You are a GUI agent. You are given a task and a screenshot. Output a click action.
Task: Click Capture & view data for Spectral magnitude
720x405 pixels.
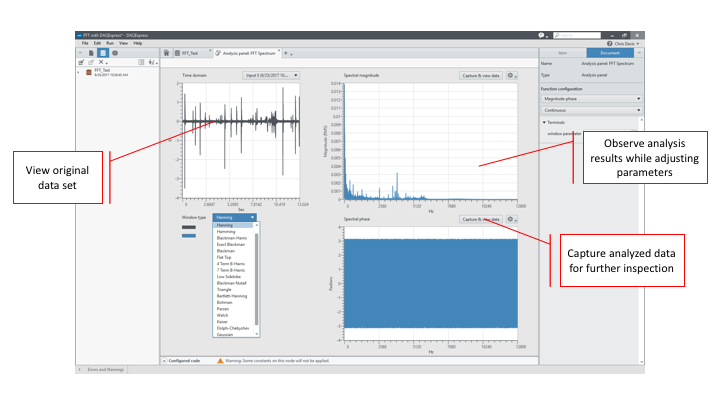point(480,75)
